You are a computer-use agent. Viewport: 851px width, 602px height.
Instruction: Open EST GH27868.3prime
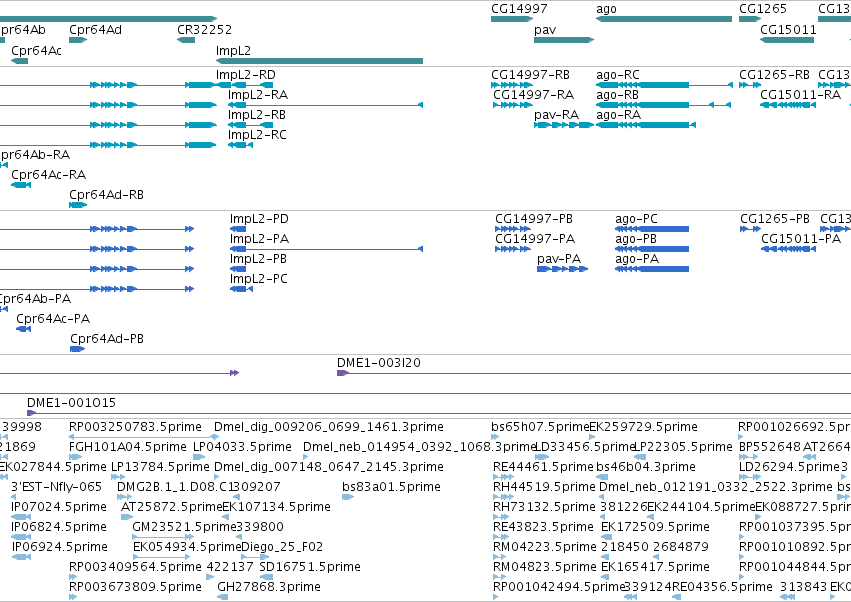[269, 588]
